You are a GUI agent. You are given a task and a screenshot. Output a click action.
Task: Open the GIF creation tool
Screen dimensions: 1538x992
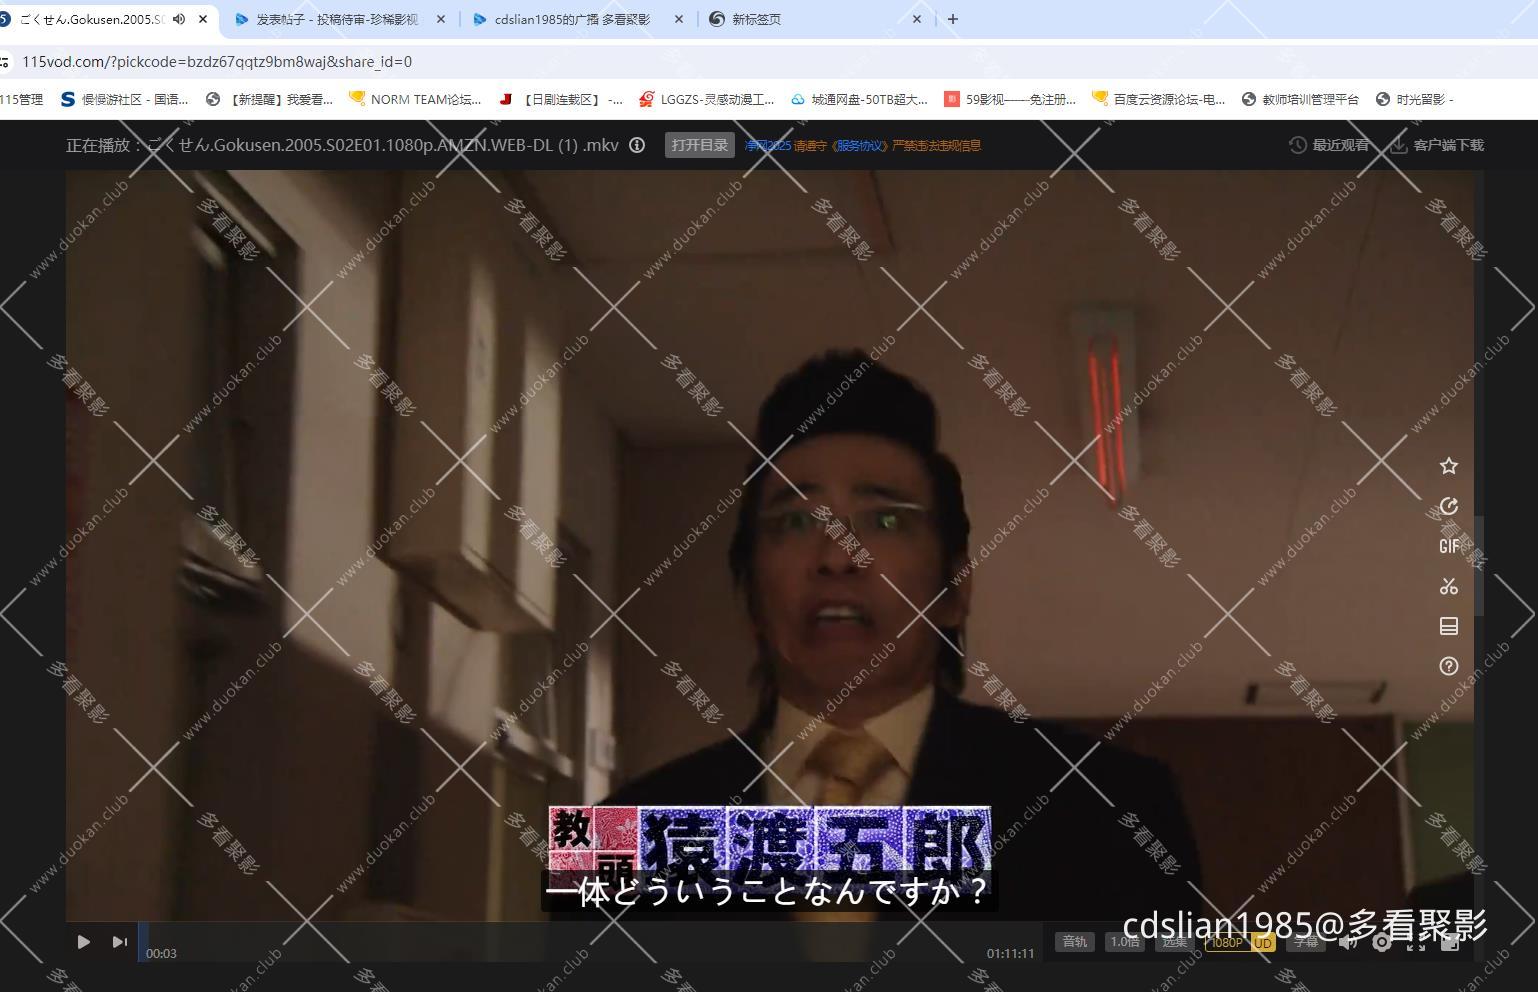pyautogui.click(x=1449, y=546)
